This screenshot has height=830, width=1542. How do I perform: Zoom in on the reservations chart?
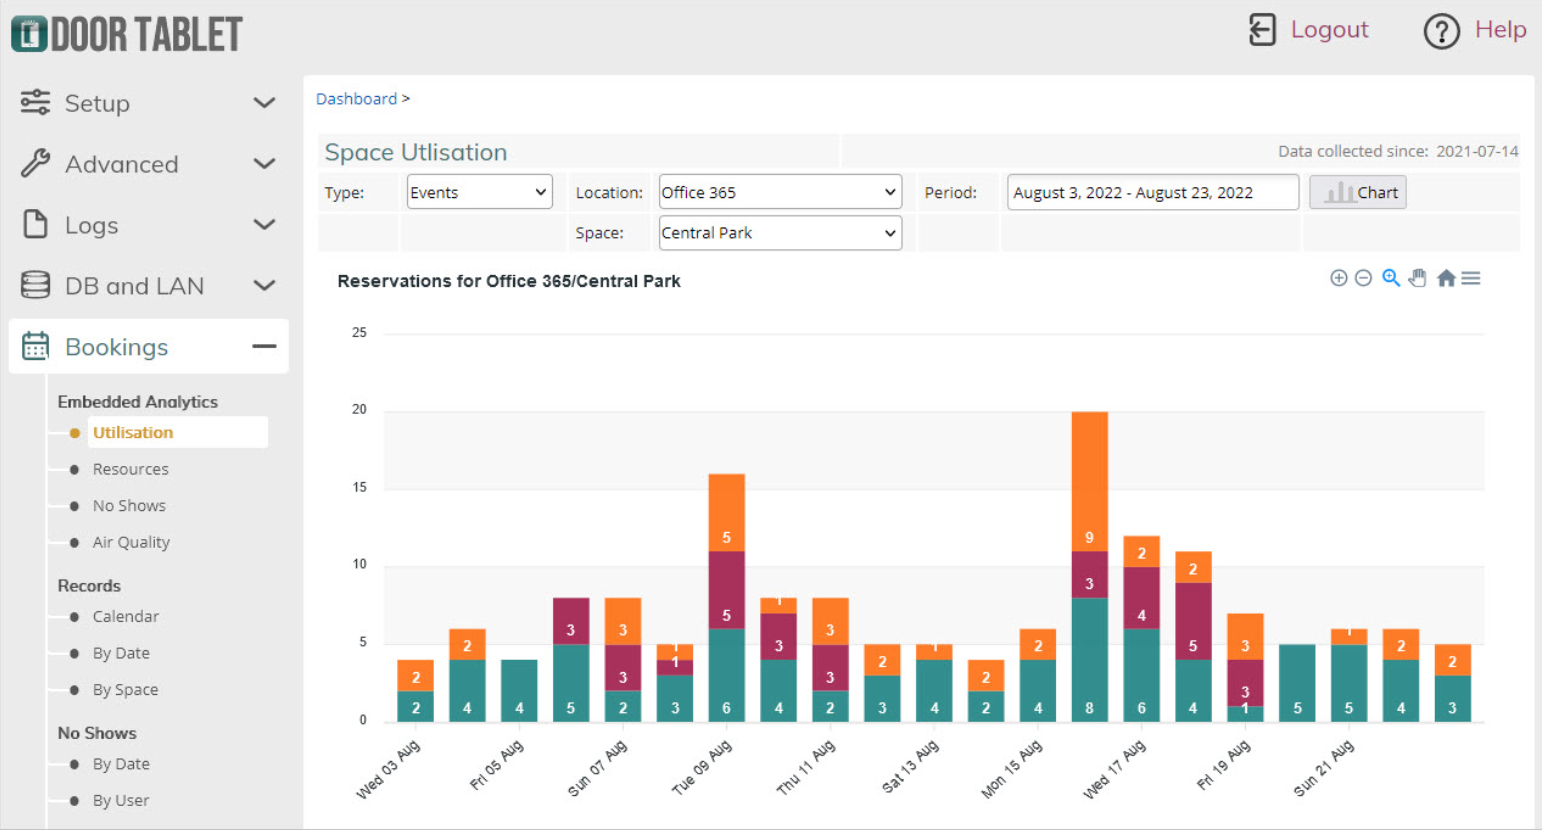(x=1339, y=278)
